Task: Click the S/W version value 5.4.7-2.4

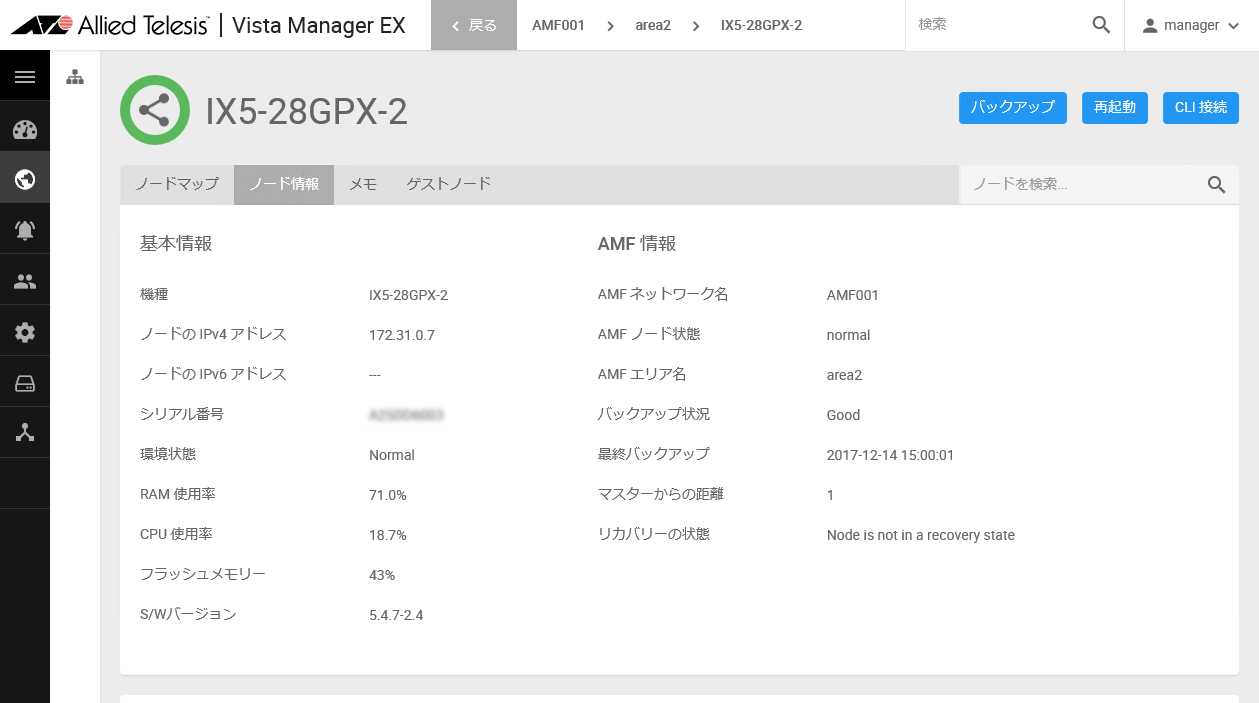Action: pos(396,615)
